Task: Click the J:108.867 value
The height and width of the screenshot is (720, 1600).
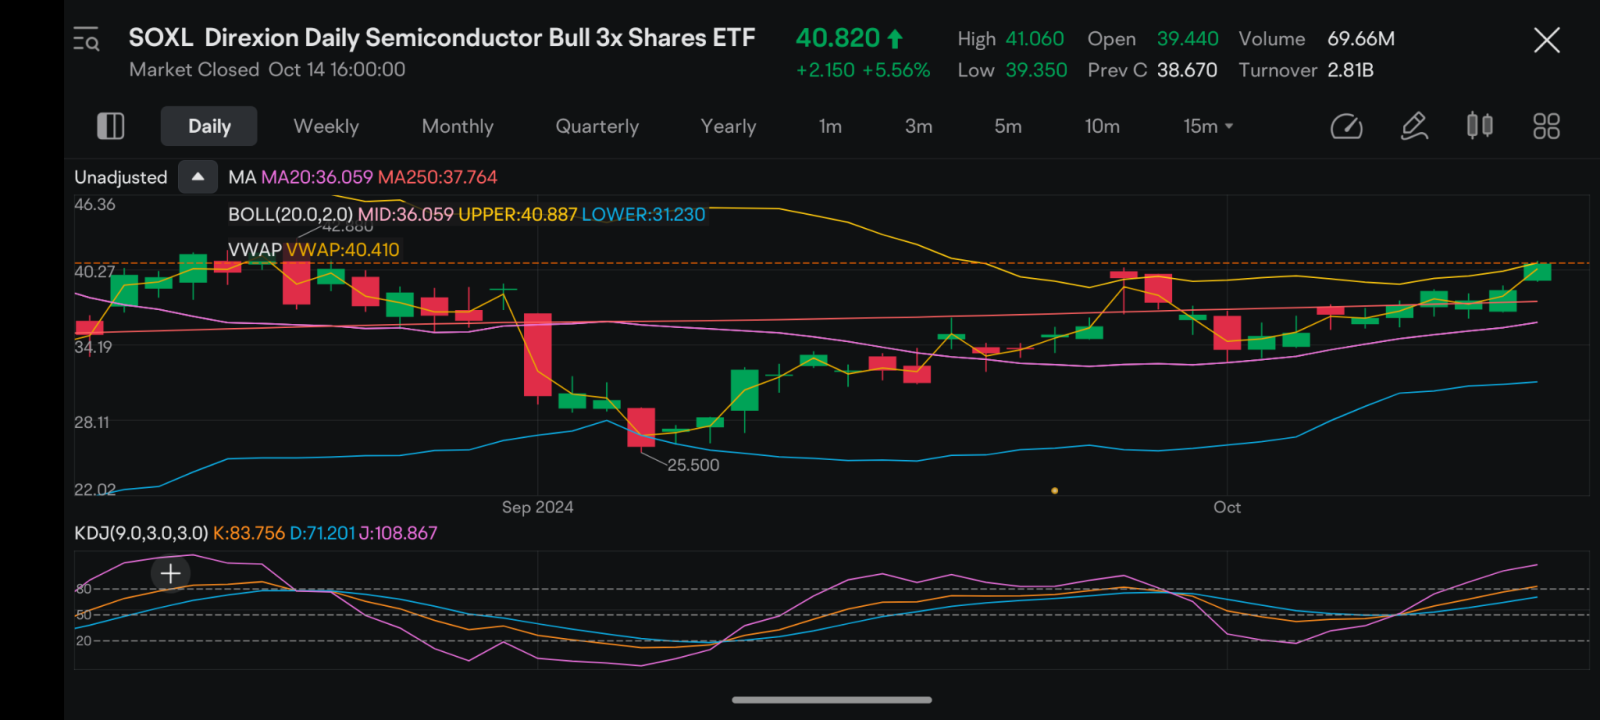Action: (398, 533)
